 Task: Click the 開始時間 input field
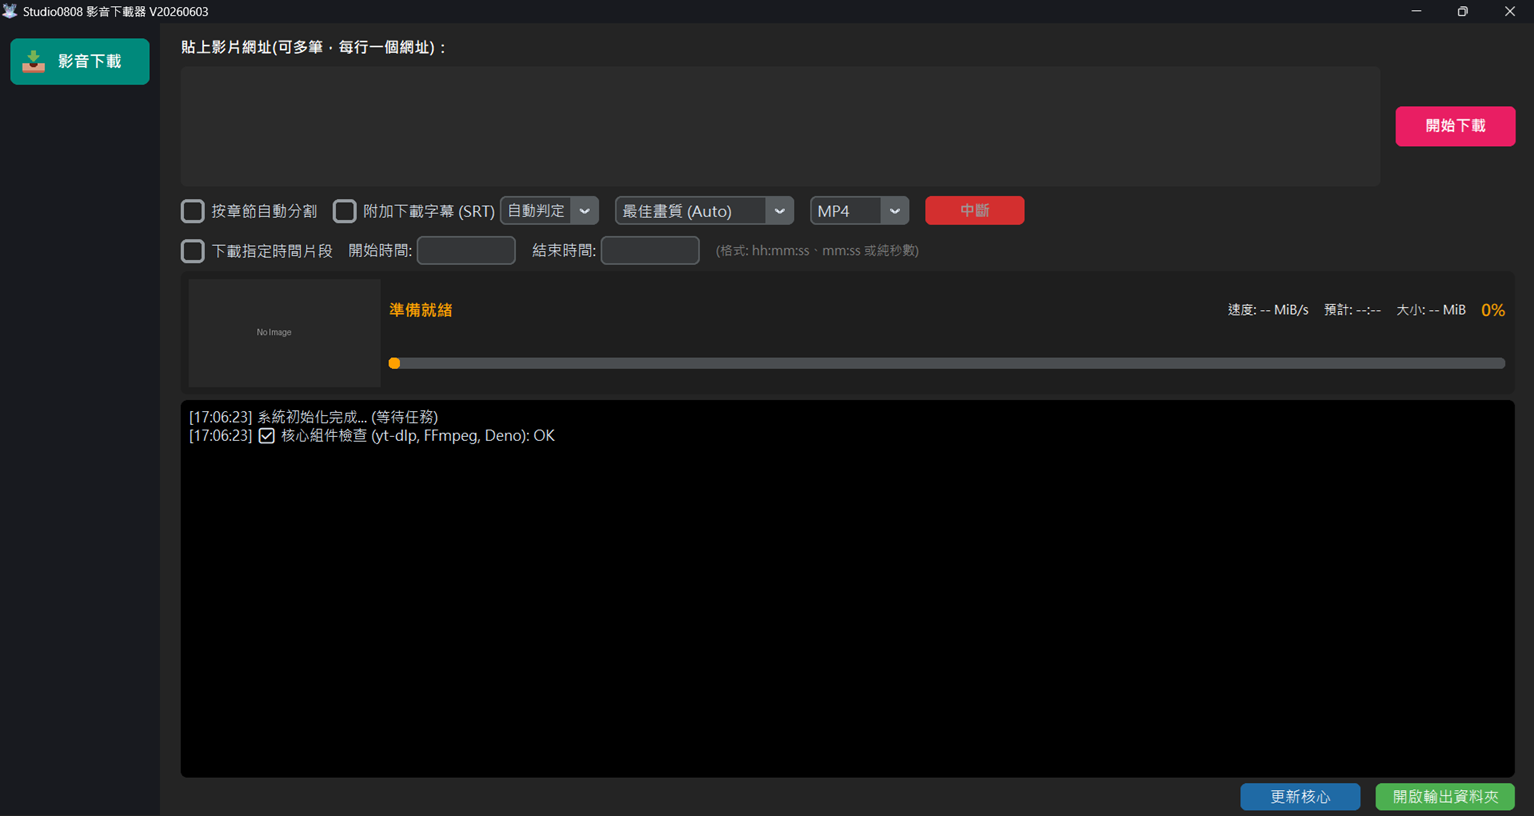(x=466, y=250)
